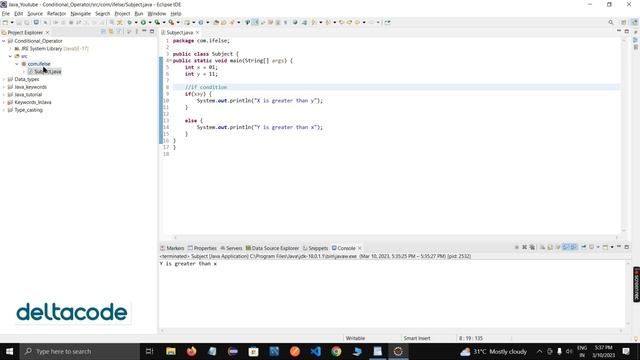Click the Display Selected Console icon
640x360 pixels.
pos(591,247)
